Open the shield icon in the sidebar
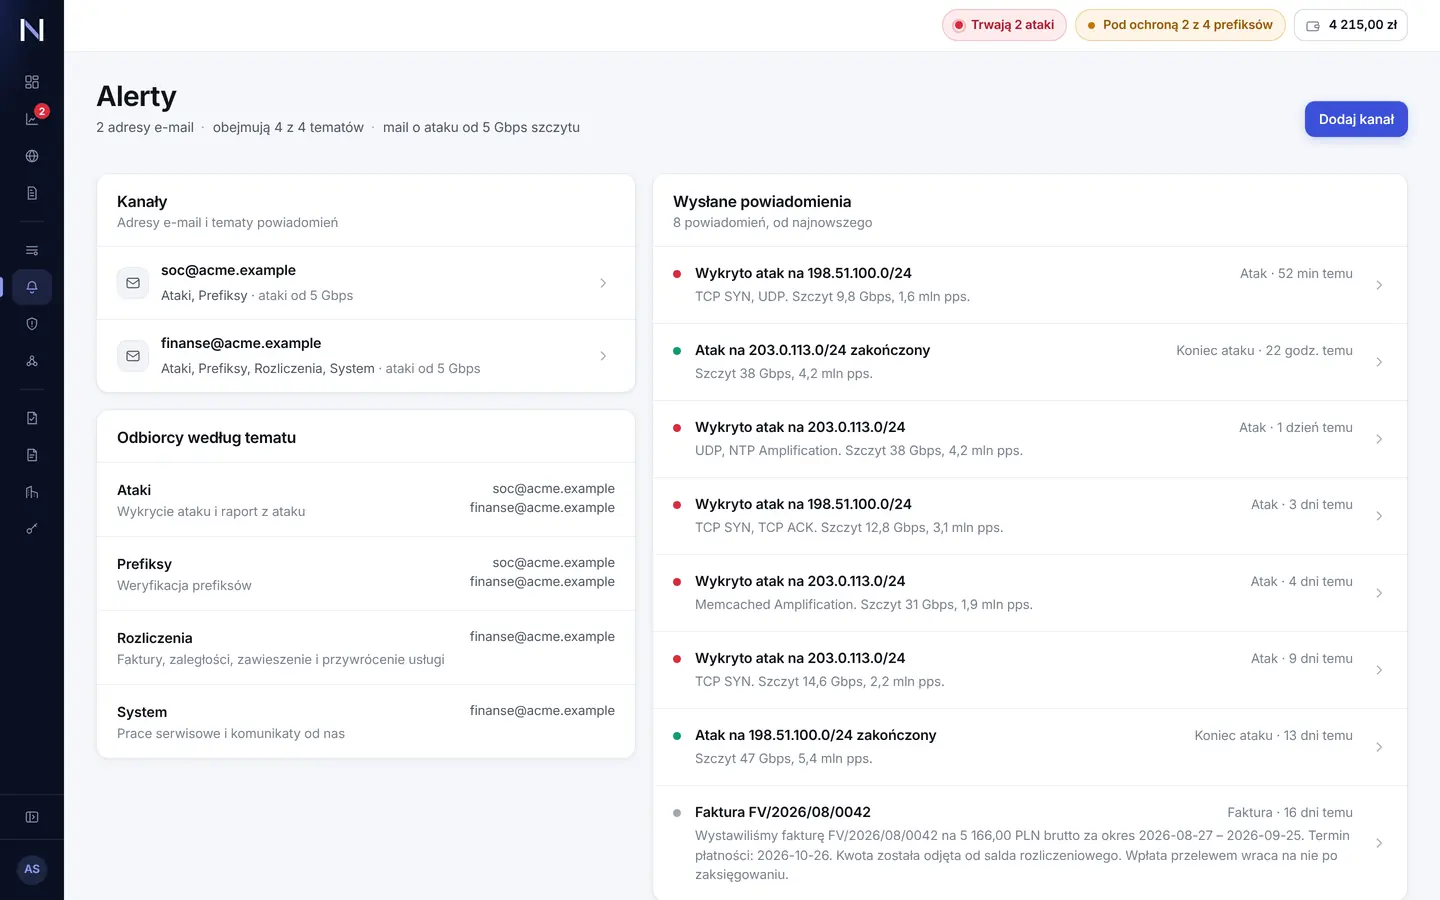The image size is (1440, 900). [32, 324]
